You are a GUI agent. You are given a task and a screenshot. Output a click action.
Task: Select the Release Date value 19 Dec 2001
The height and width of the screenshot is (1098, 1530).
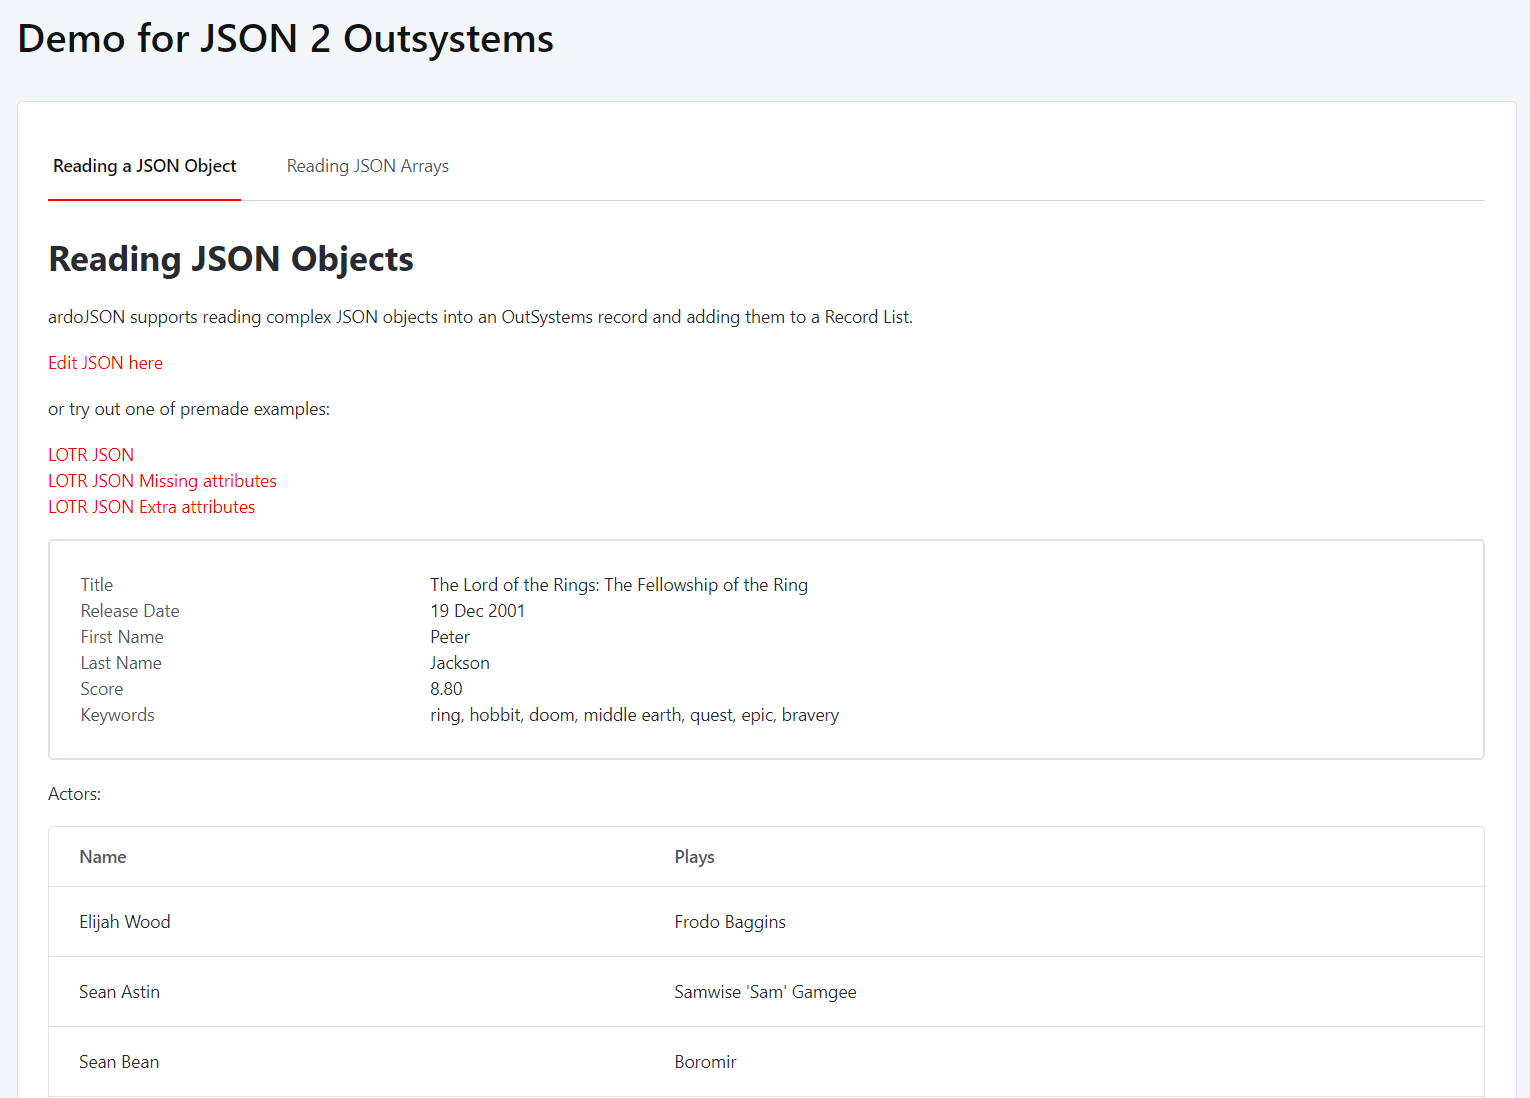coord(477,610)
